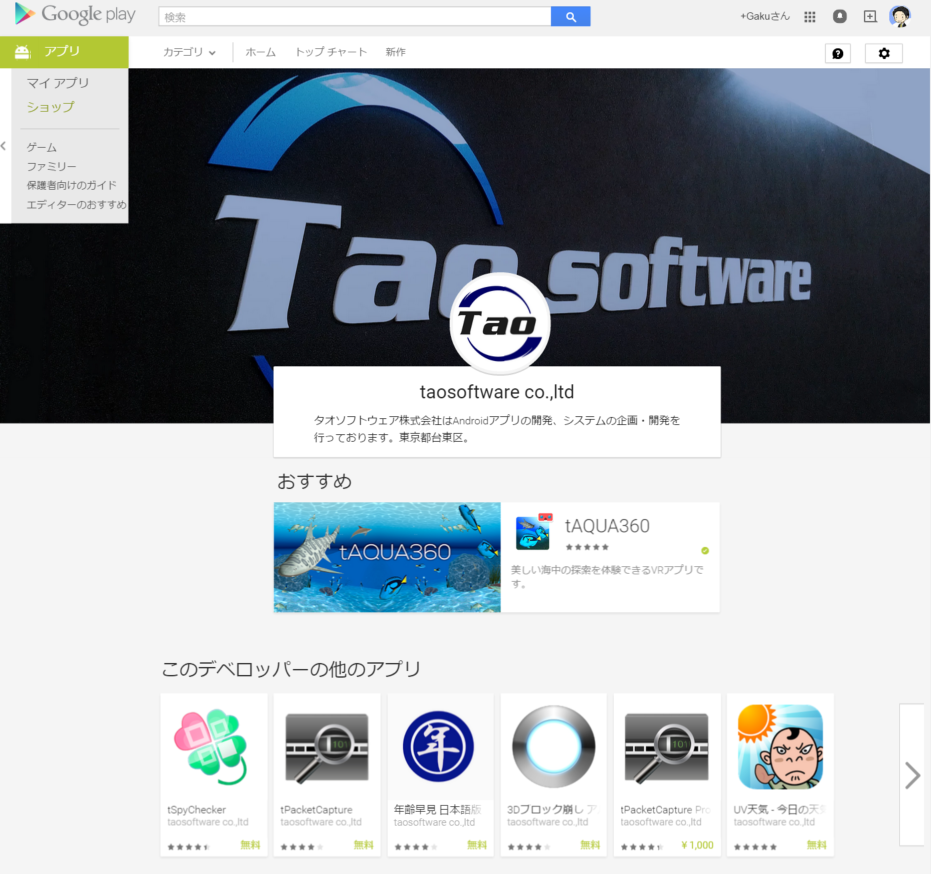Image resolution: width=931 pixels, height=874 pixels.
Task: Collapse the left sidebar with the arrow
Action: click(4, 145)
